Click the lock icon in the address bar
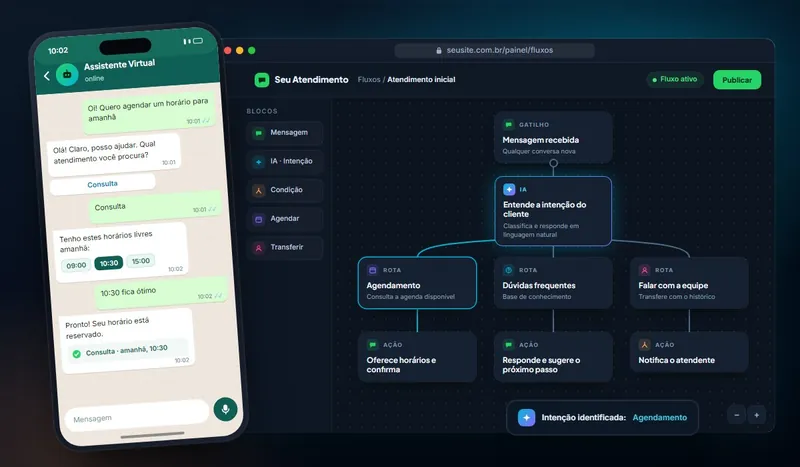This screenshot has height=467, width=800. (439, 51)
